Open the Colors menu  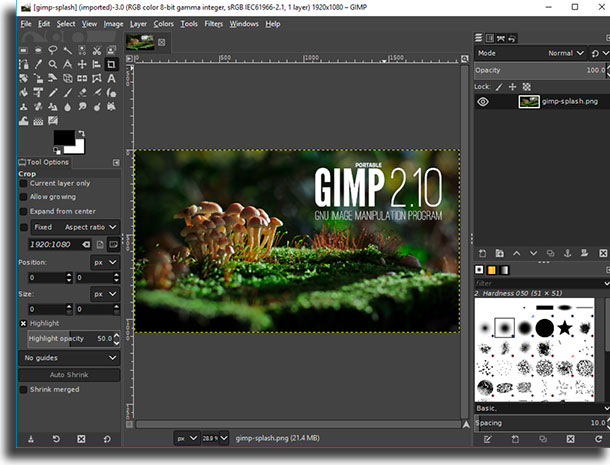(x=163, y=24)
